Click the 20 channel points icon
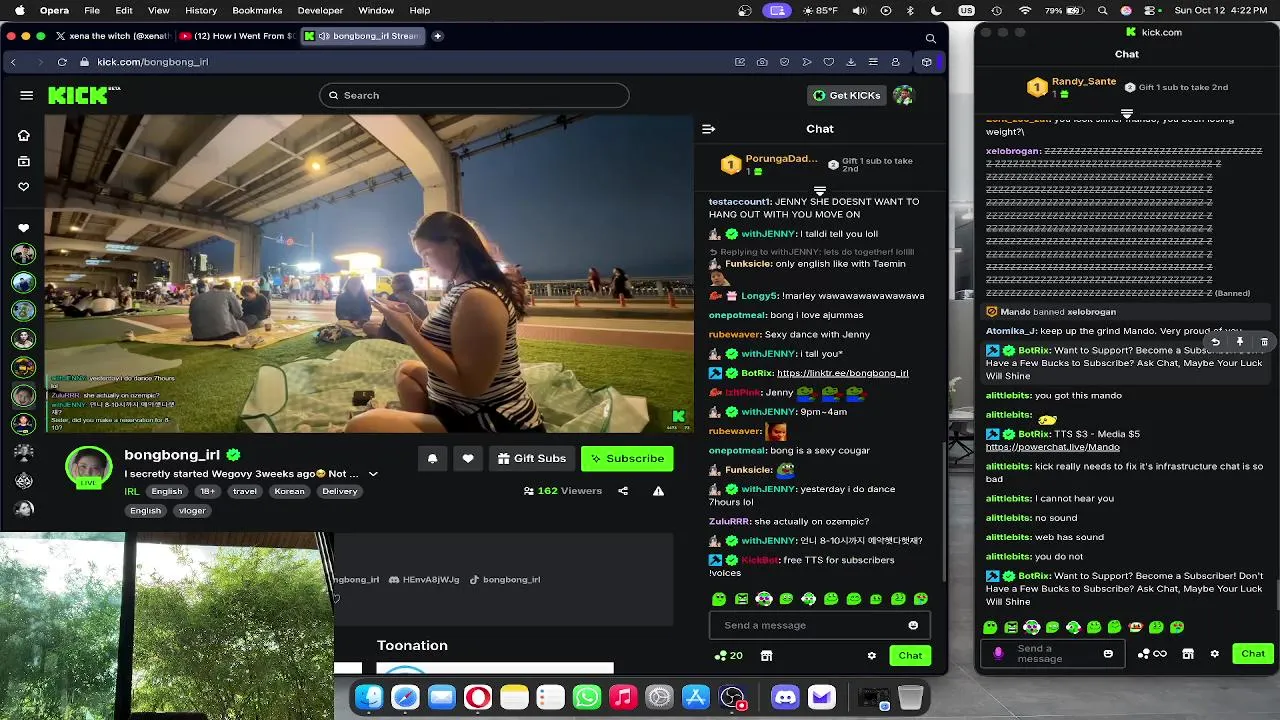Viewport: 1280px width, 720px height. click(x=728, y=656)
